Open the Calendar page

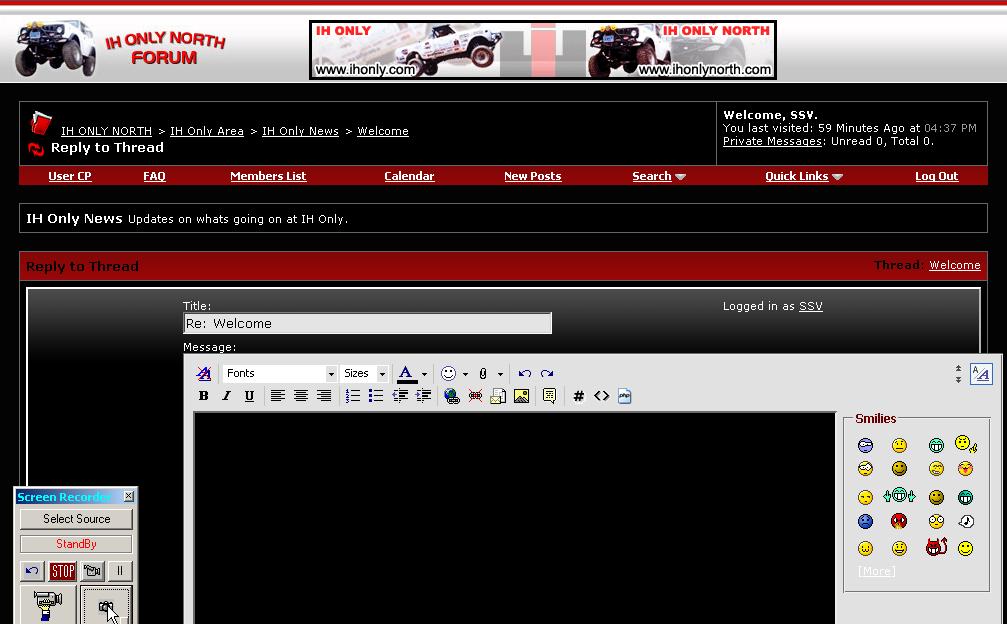(409, 176)
